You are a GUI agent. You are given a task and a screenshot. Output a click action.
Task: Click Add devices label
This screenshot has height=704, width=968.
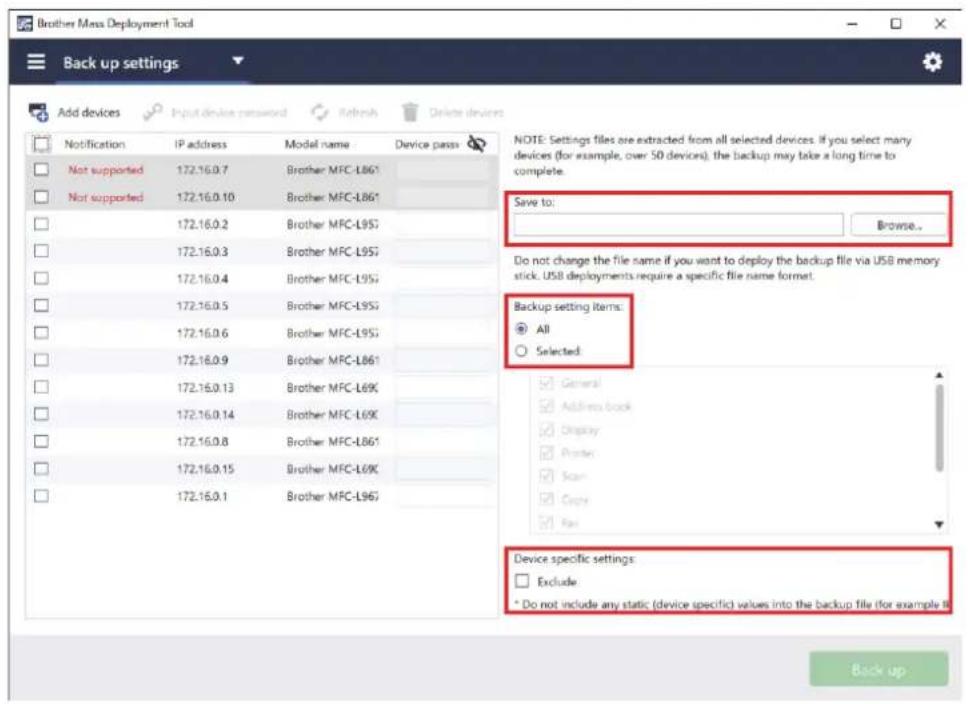pos(89,112)
